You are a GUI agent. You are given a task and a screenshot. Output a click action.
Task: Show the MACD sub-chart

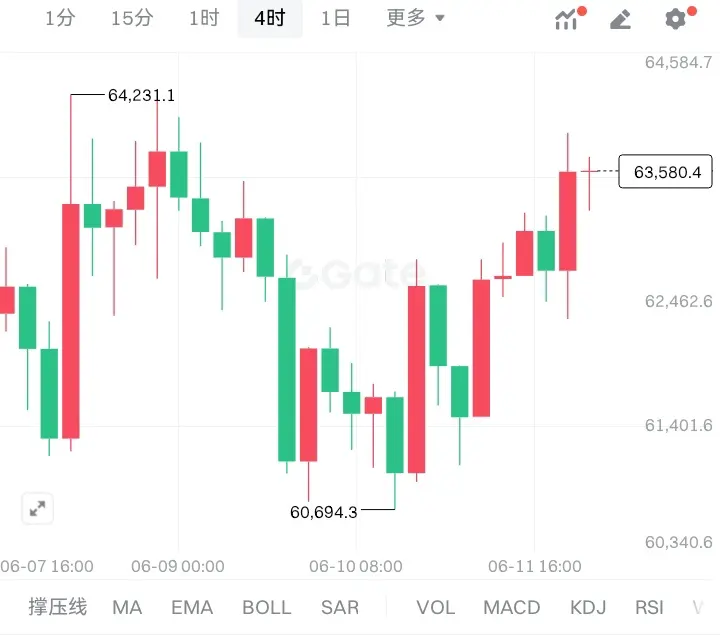(x=512, y=608)
